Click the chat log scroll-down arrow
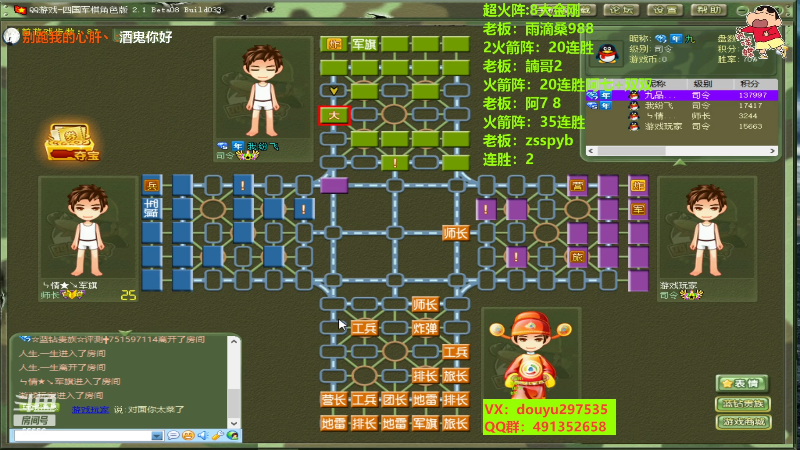This screenshot has height=450, width=800. pos(234,423)
